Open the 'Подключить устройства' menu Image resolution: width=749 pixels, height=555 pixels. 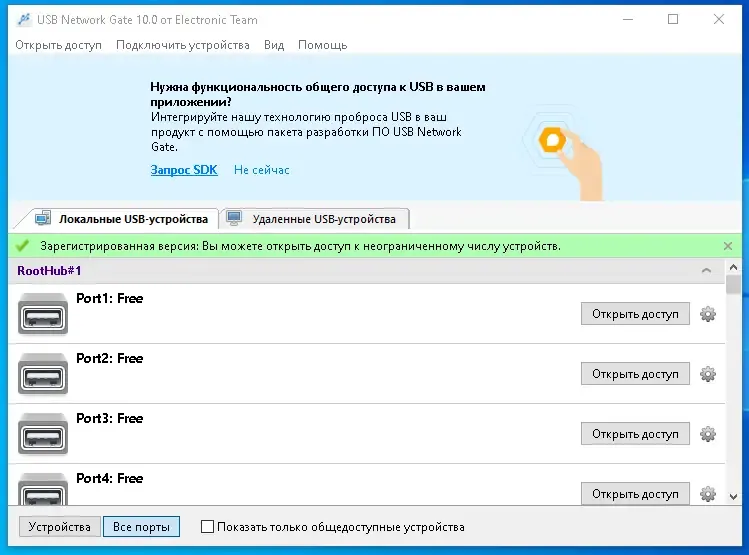pos(182,45)
